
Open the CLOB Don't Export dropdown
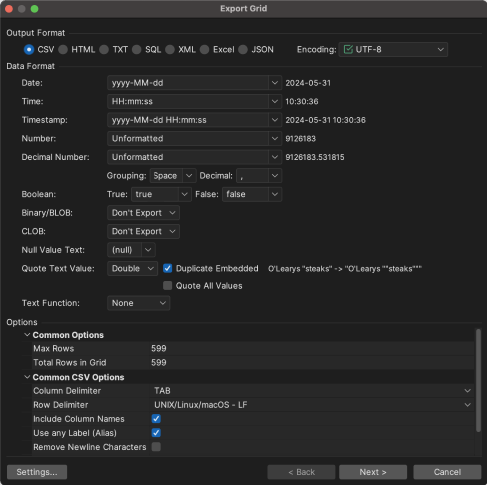(x=143, y=231)
